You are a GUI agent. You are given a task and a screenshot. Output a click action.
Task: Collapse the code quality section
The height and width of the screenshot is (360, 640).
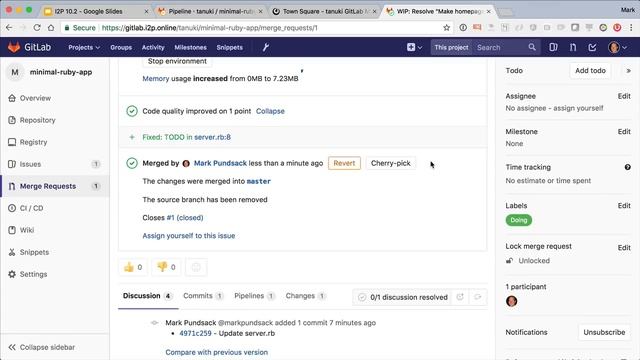click(x=270, y=111)
